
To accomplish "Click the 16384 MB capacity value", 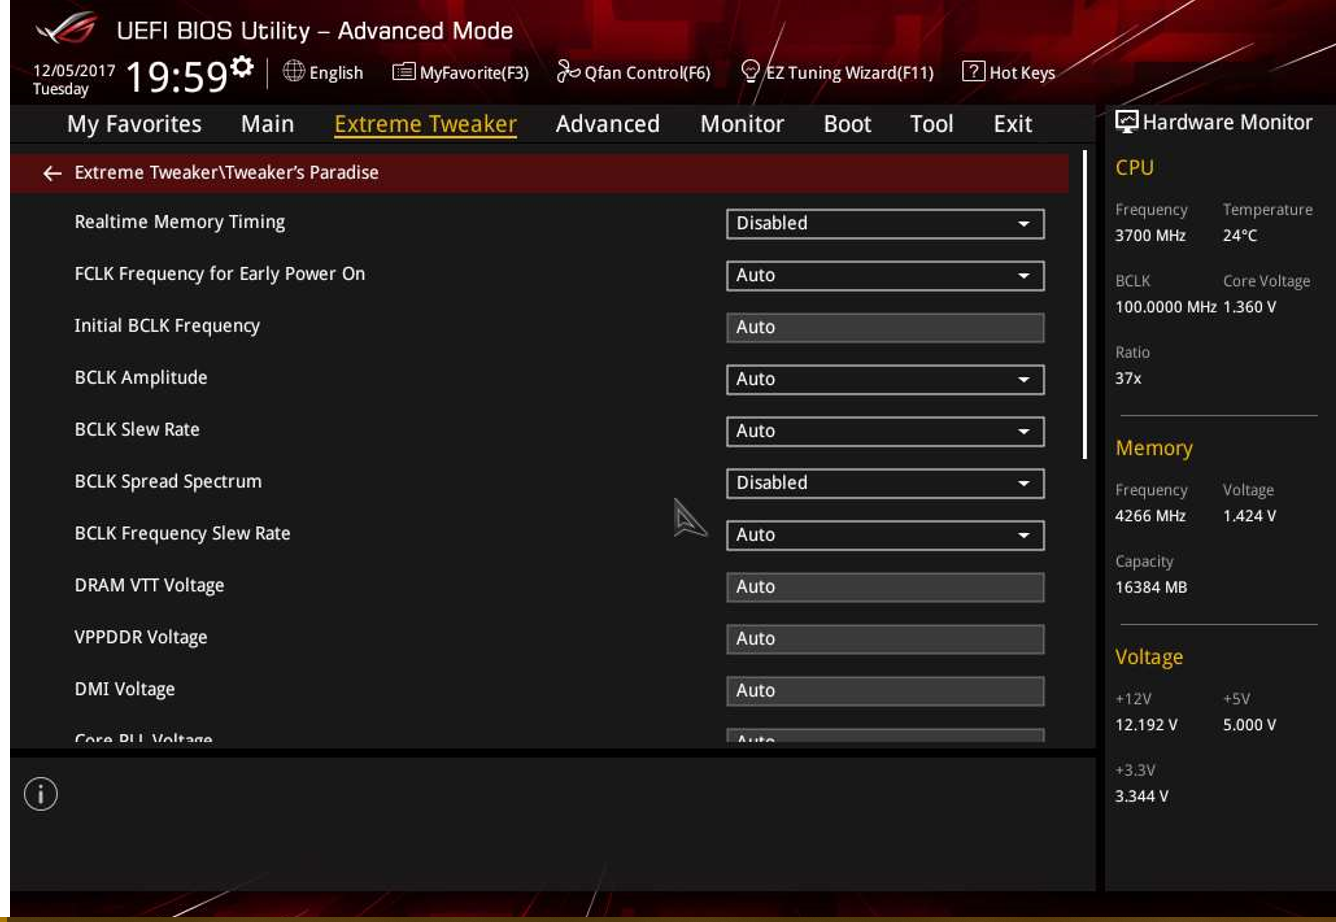I will tap(1151, 588).
